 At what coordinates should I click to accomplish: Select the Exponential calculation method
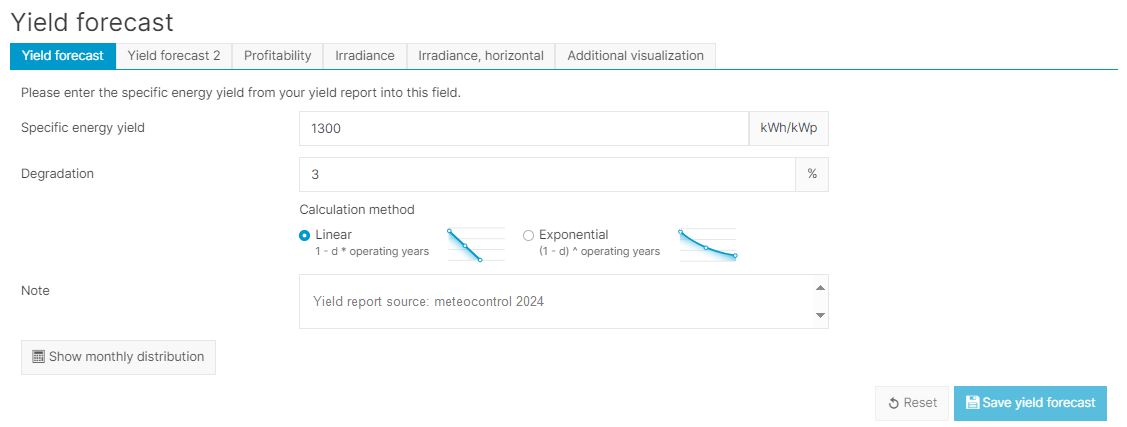(528, 235)
